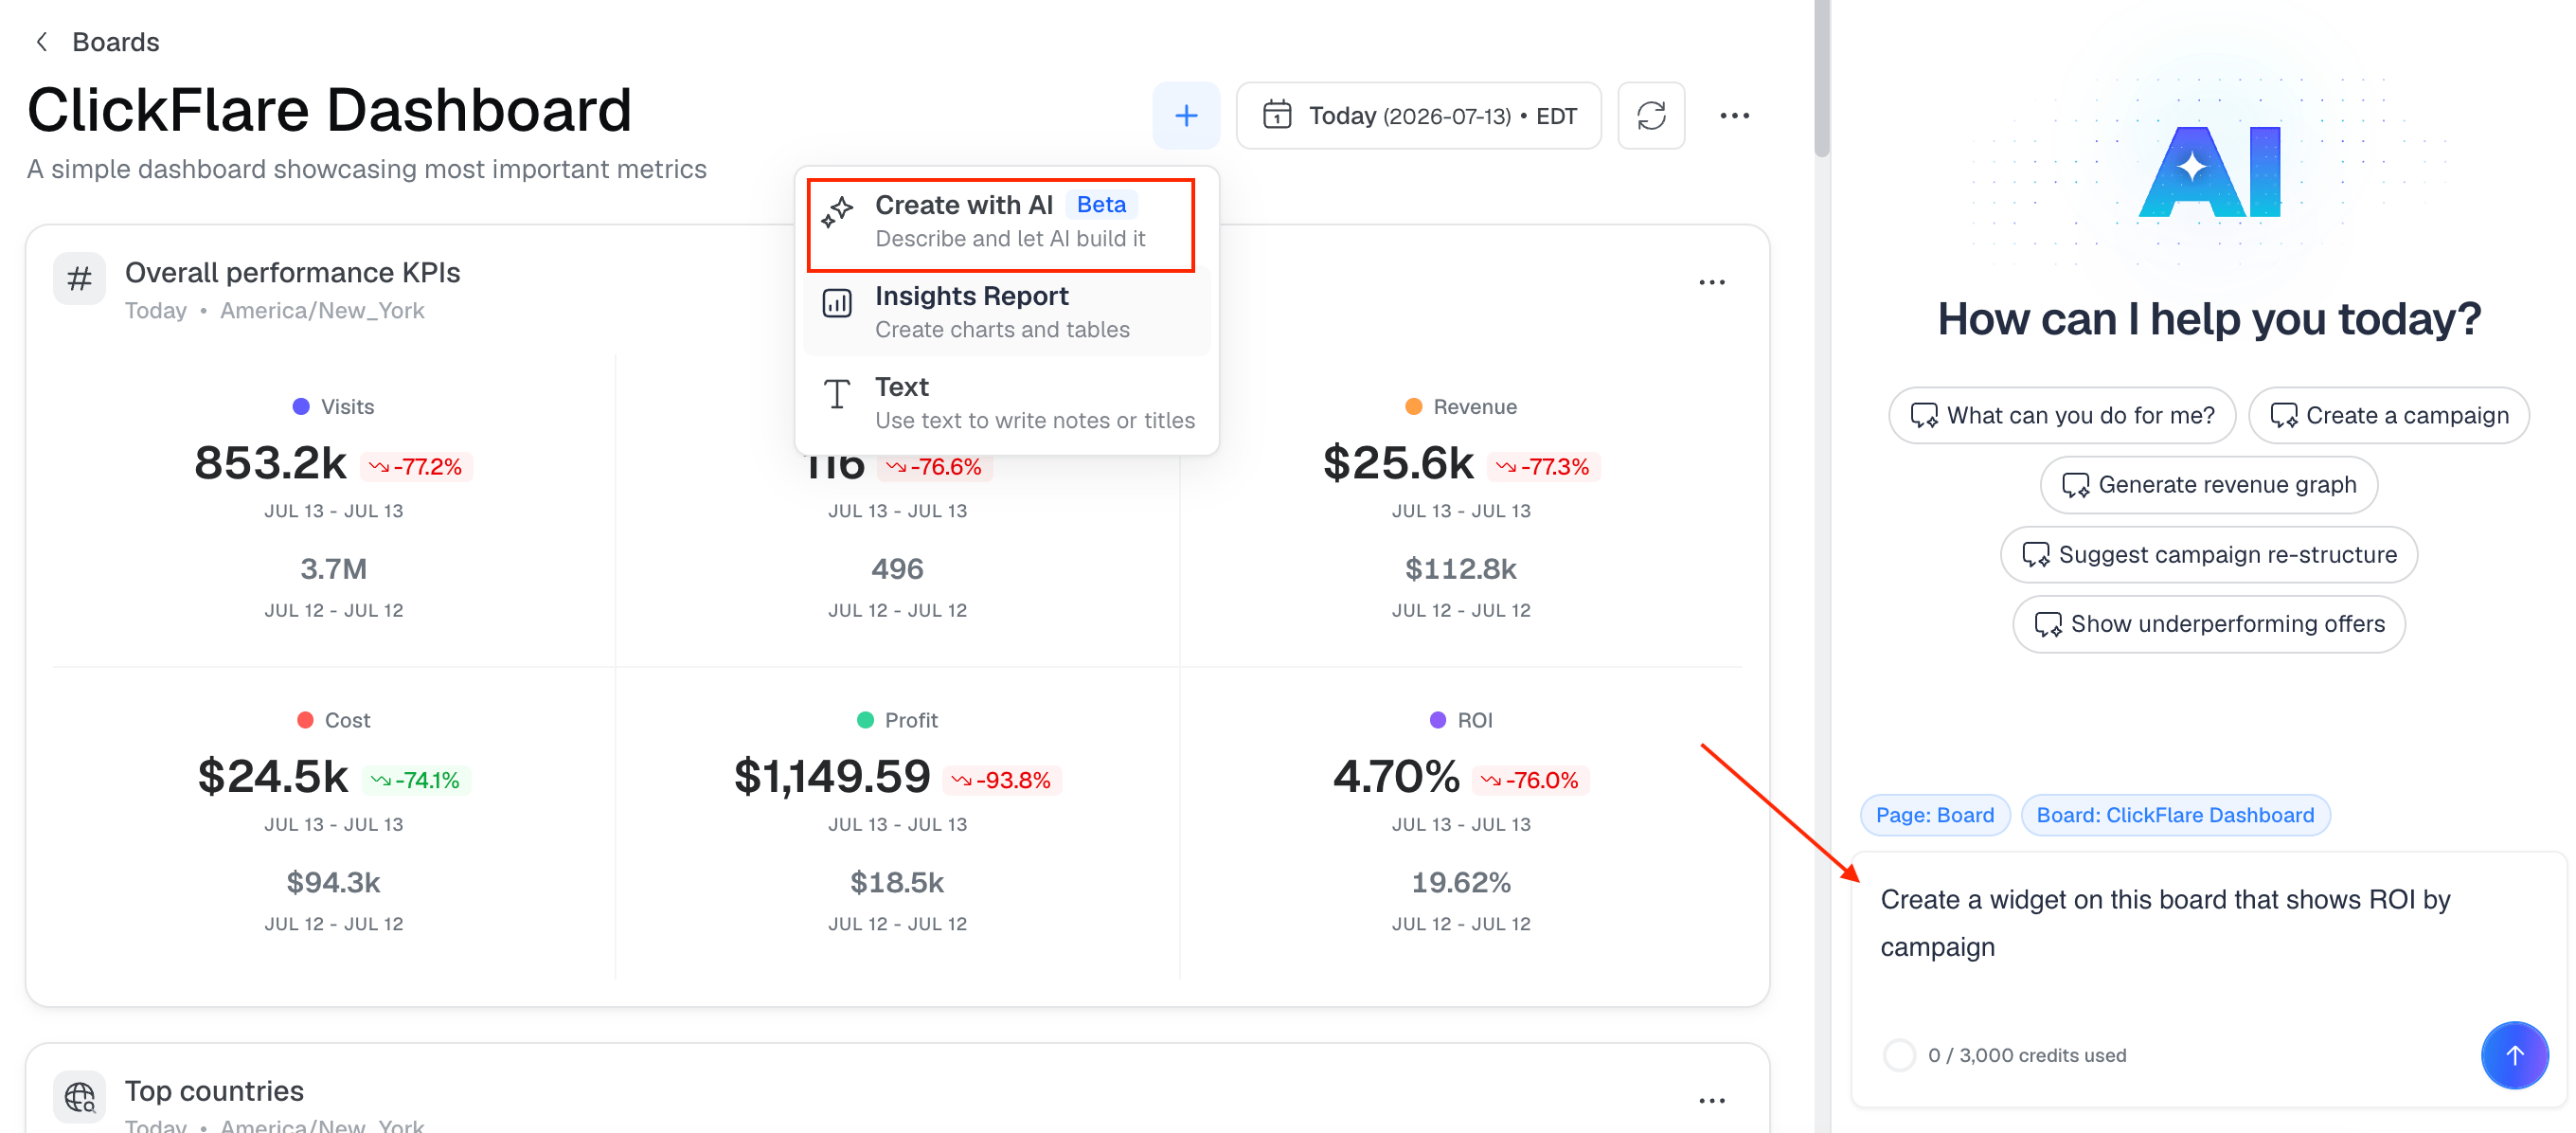Click the Beta badge label
Viewport: 2576px width, 1133px height.
(1101, 205)
